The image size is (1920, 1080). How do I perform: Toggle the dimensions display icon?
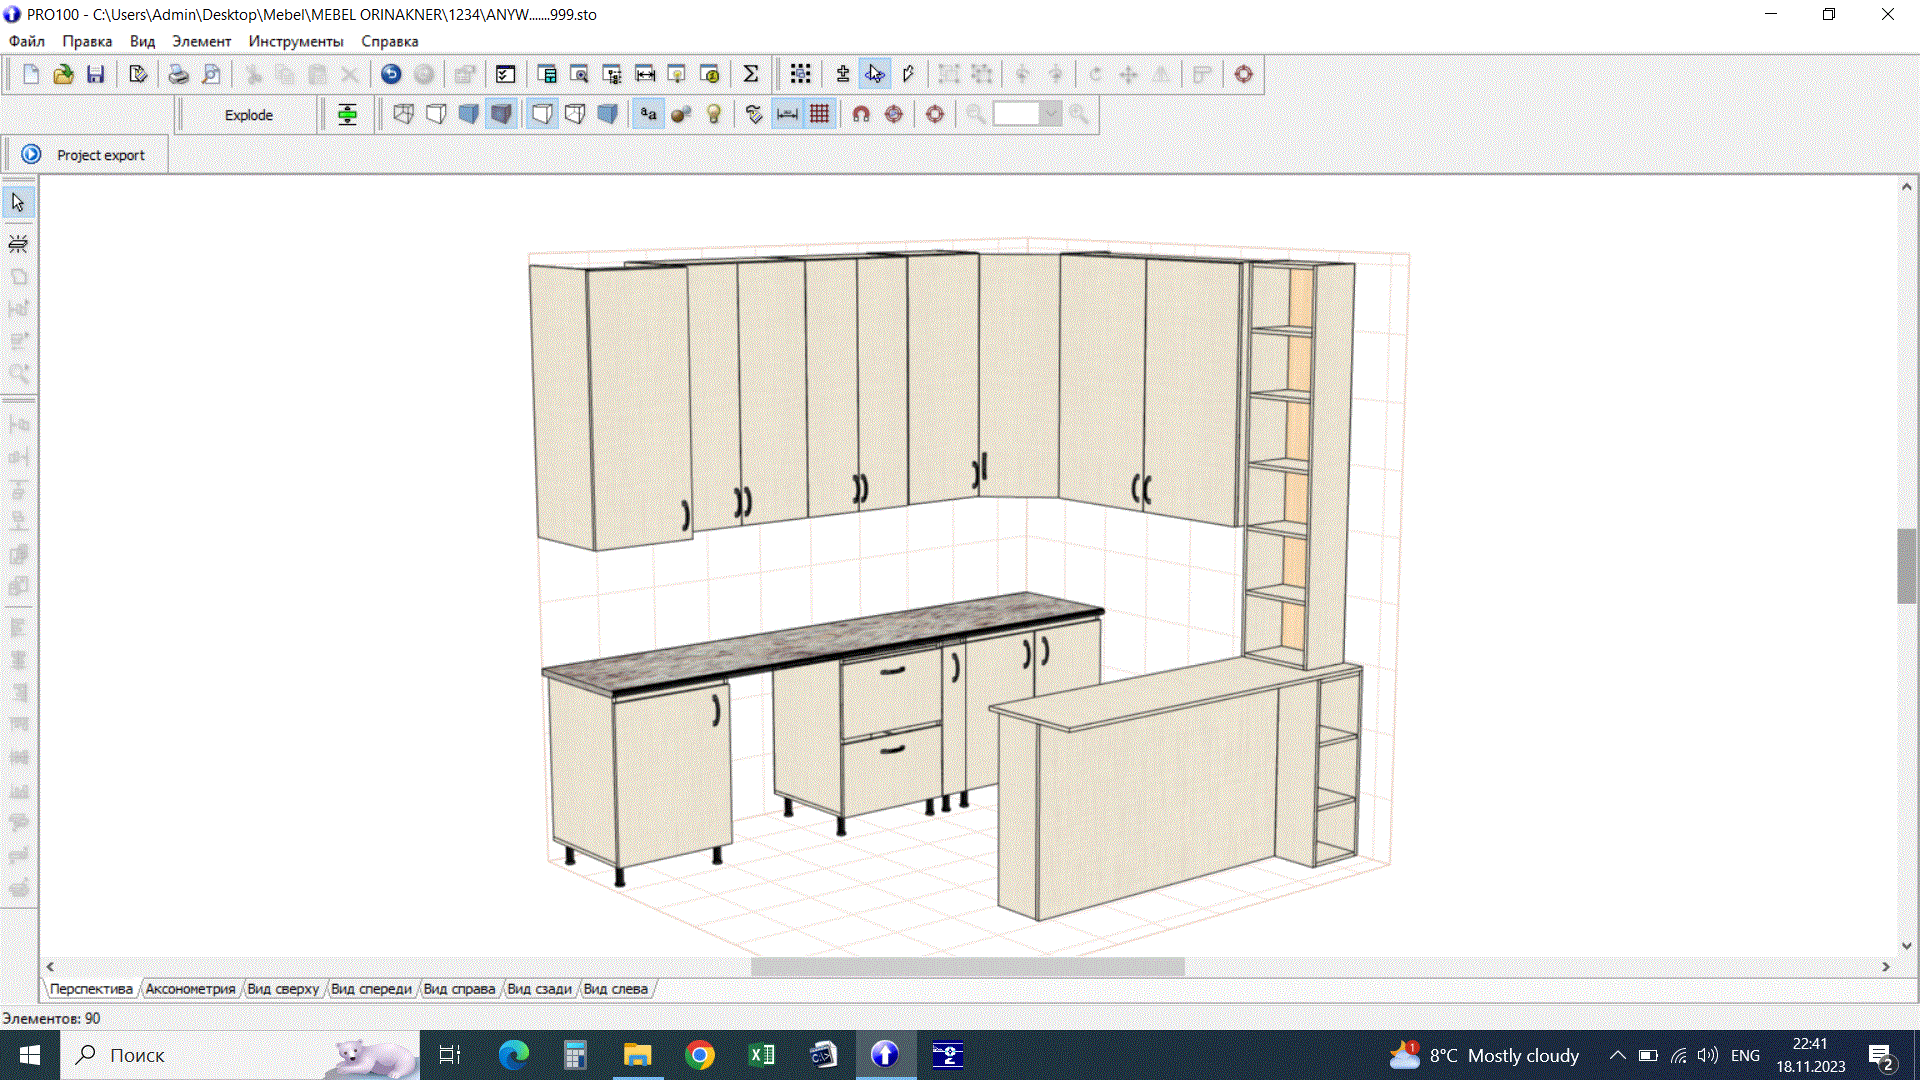pyautogui.click(x=786, y=114)
